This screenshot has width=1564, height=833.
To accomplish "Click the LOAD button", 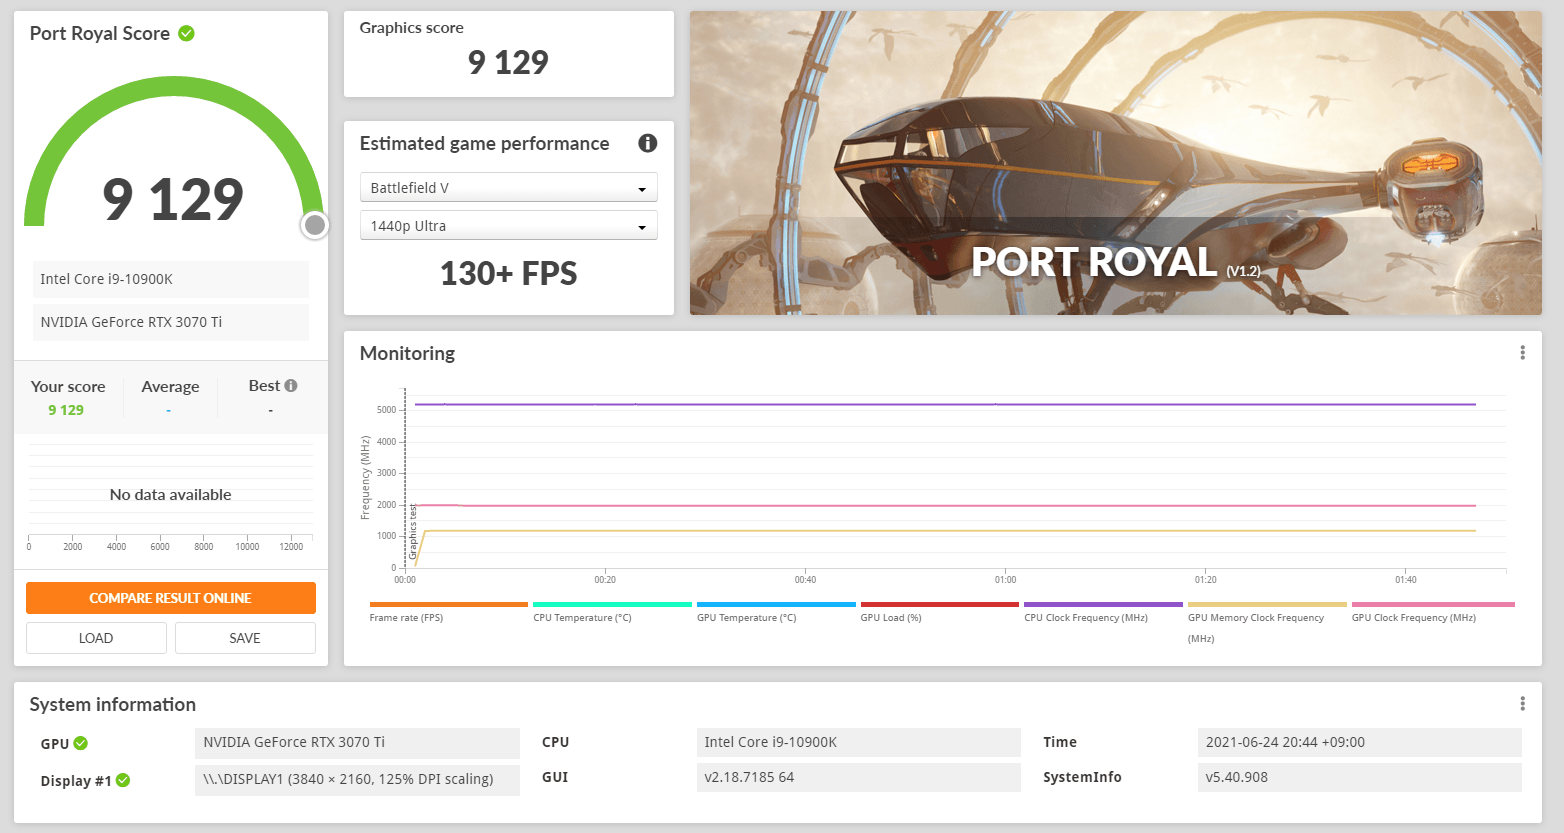I will pyautogui.click(x=96, y=638).
